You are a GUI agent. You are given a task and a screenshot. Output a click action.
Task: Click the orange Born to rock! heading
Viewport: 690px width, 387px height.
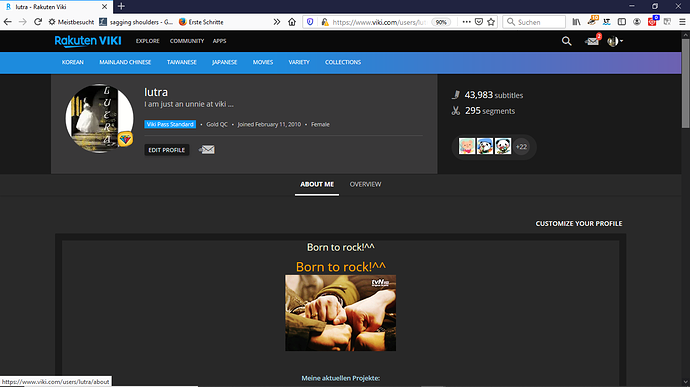(341, 267)
